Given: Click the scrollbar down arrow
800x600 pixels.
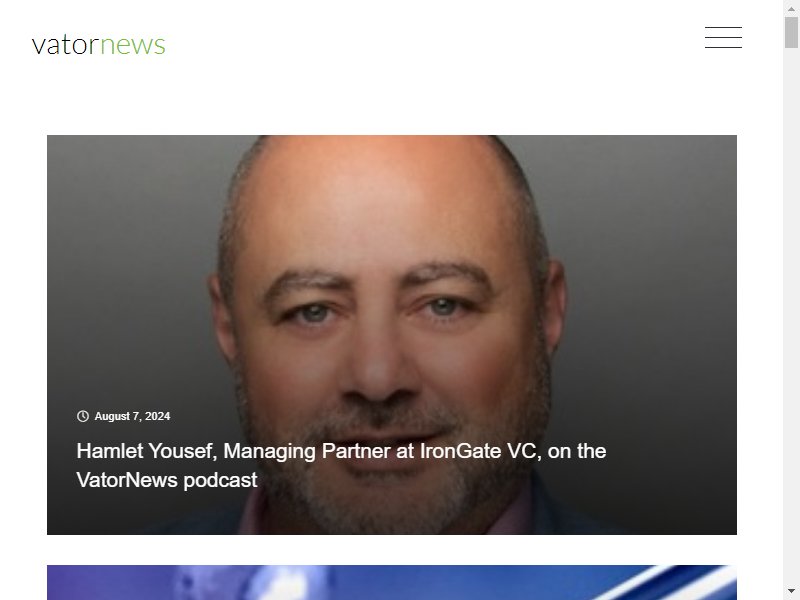Looking at the screenshot, I should (791, 591).
